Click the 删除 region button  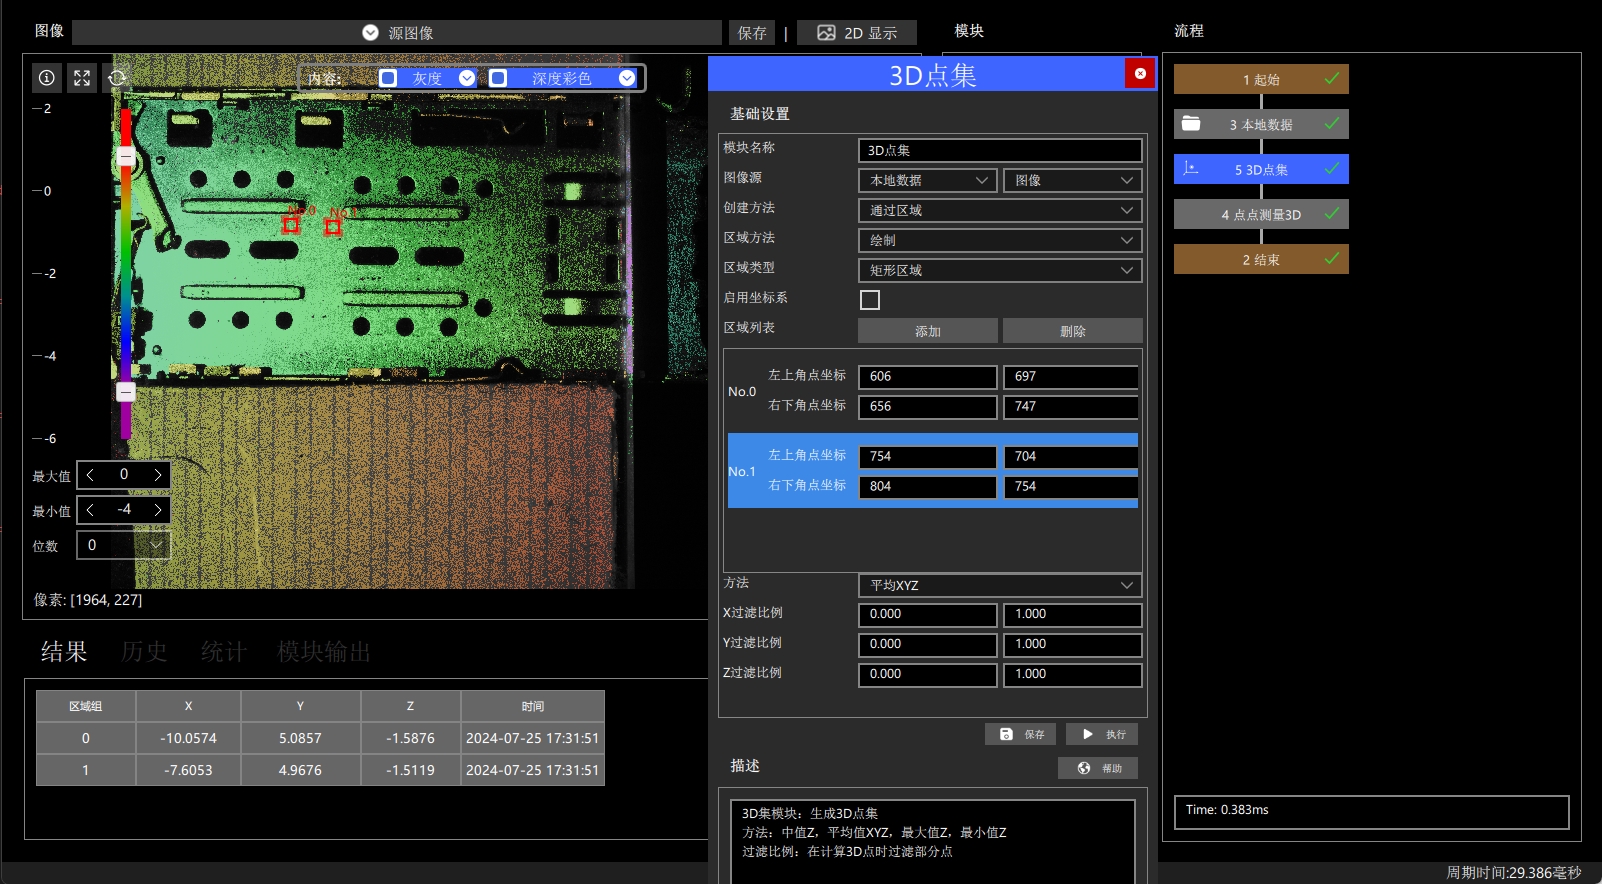coord(1073,331)
